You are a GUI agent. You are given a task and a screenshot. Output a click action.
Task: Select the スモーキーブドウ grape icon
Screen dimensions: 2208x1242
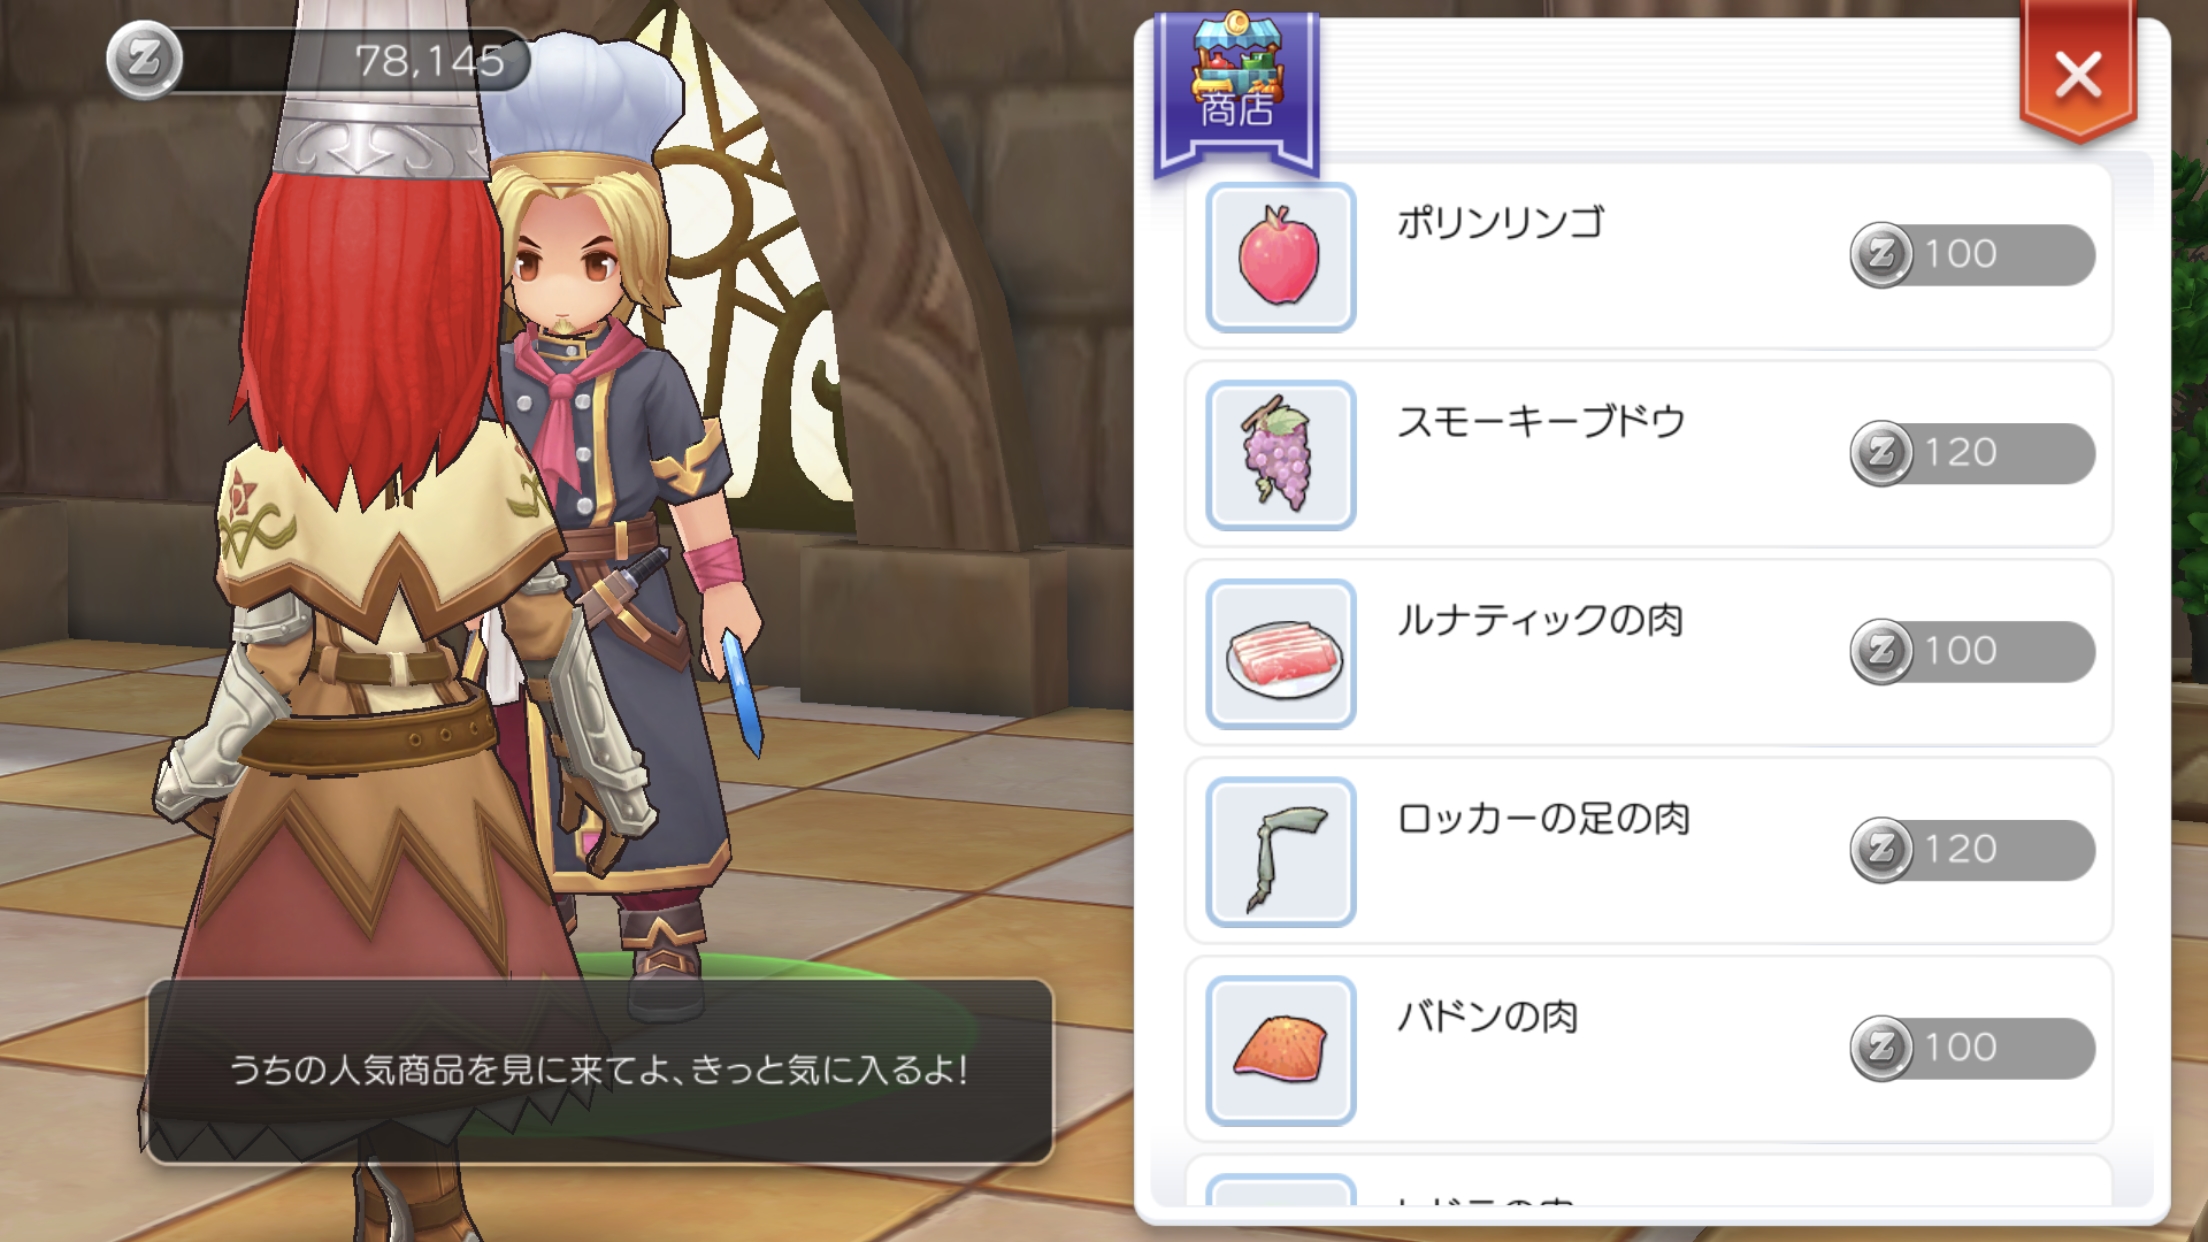(x=1281, y=455)
